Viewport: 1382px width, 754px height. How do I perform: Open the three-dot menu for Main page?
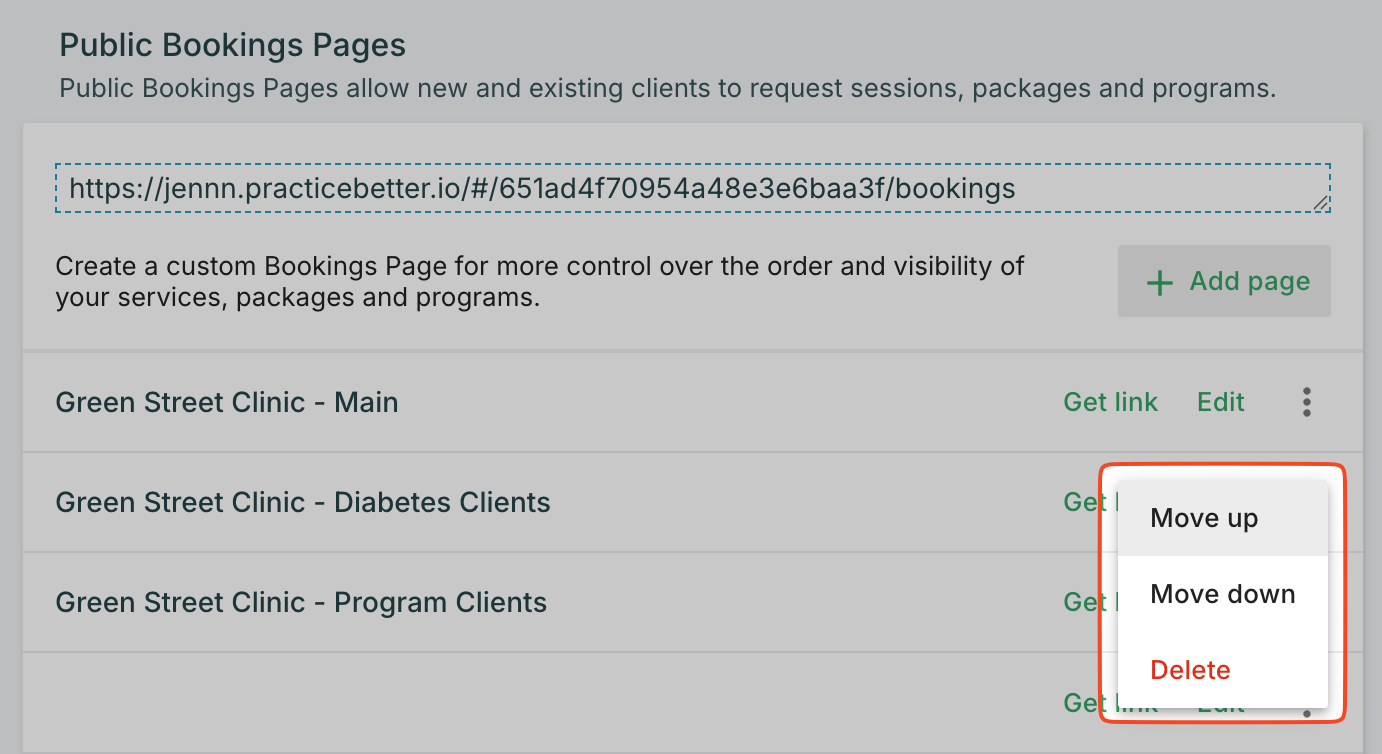click(1306, 402)
